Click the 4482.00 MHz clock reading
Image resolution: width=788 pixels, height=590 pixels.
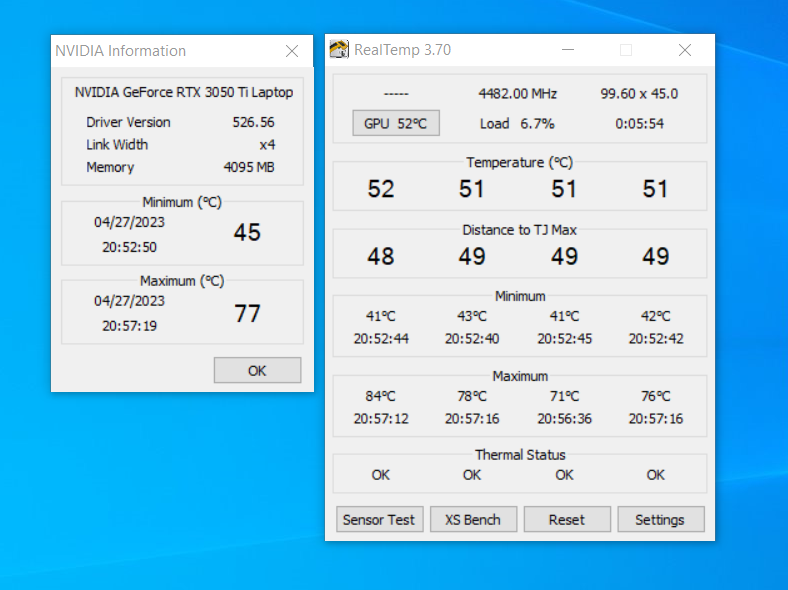point(518,94)
